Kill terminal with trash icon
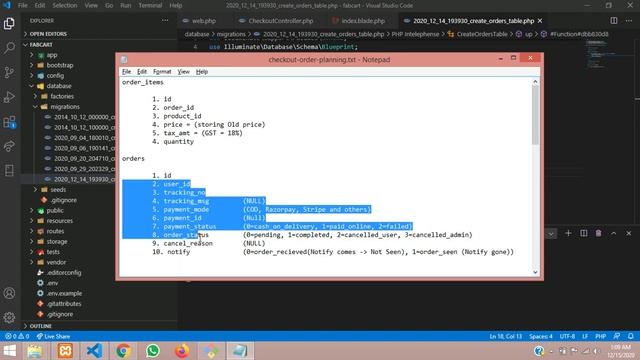This screenshot has width=640, height=360. pyautogui.click(x=598, y=233)
